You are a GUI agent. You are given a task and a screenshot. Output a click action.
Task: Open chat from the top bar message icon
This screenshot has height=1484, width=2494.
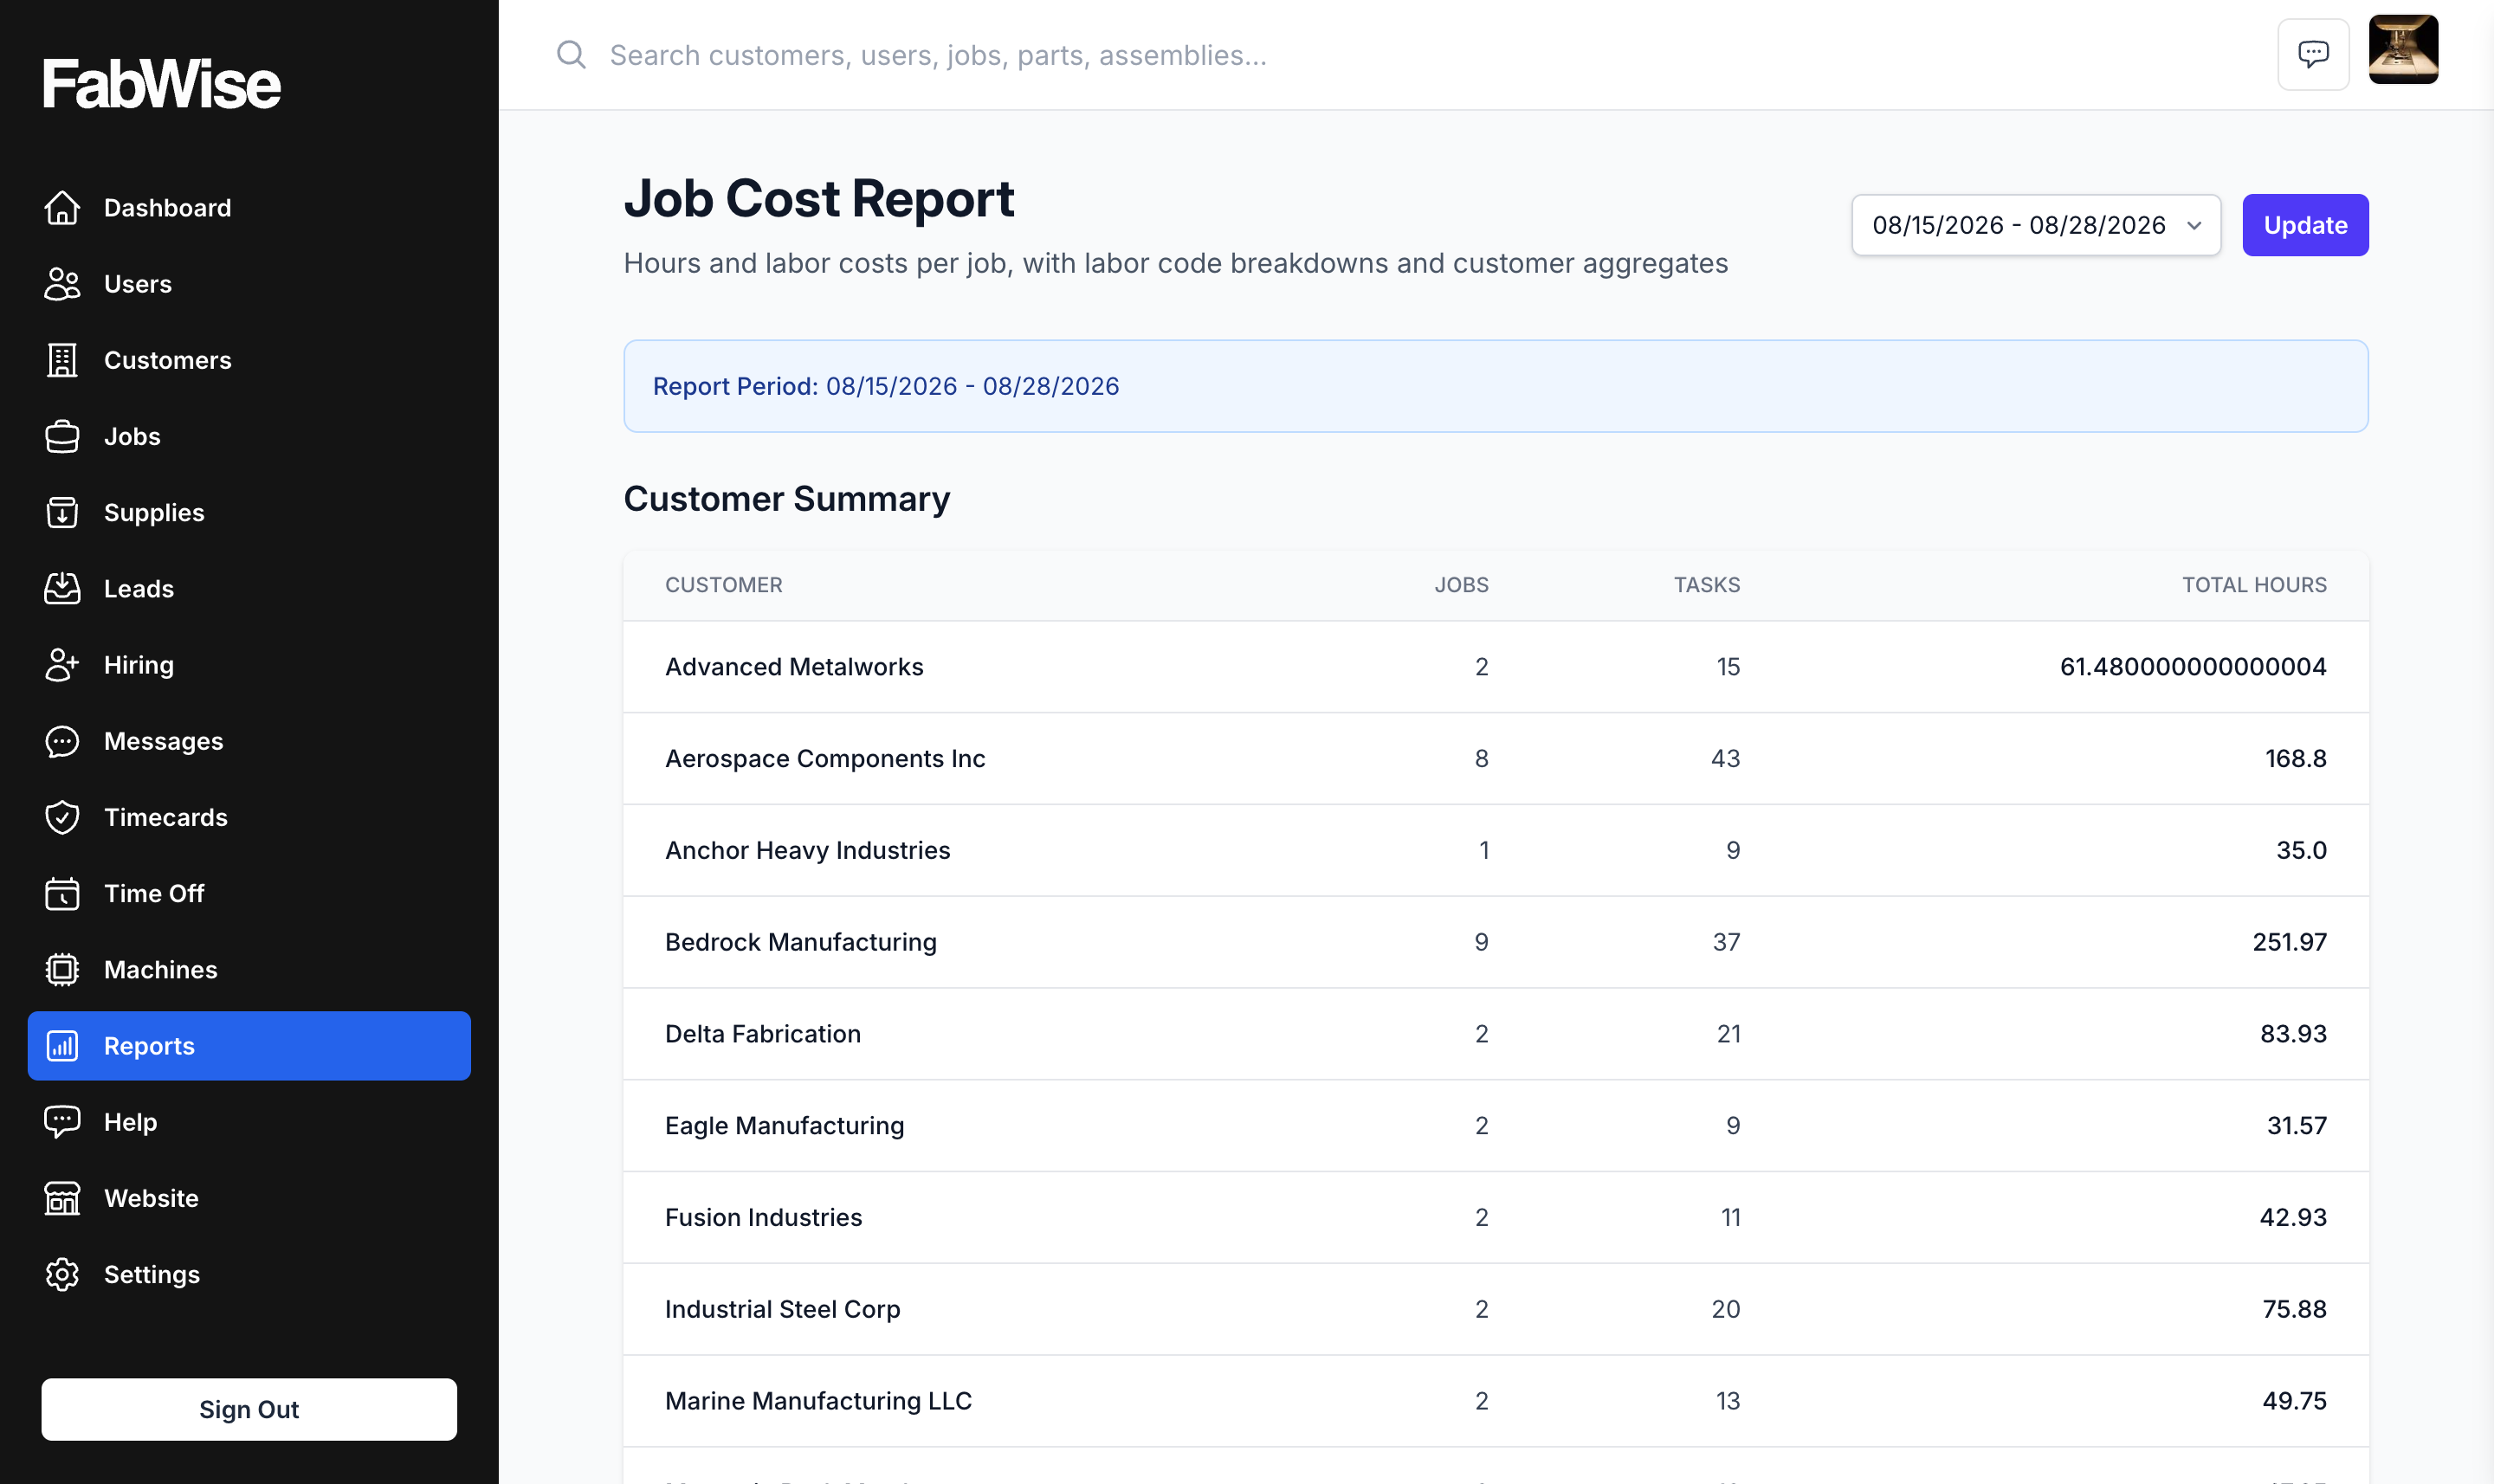tap(2313, 54)
